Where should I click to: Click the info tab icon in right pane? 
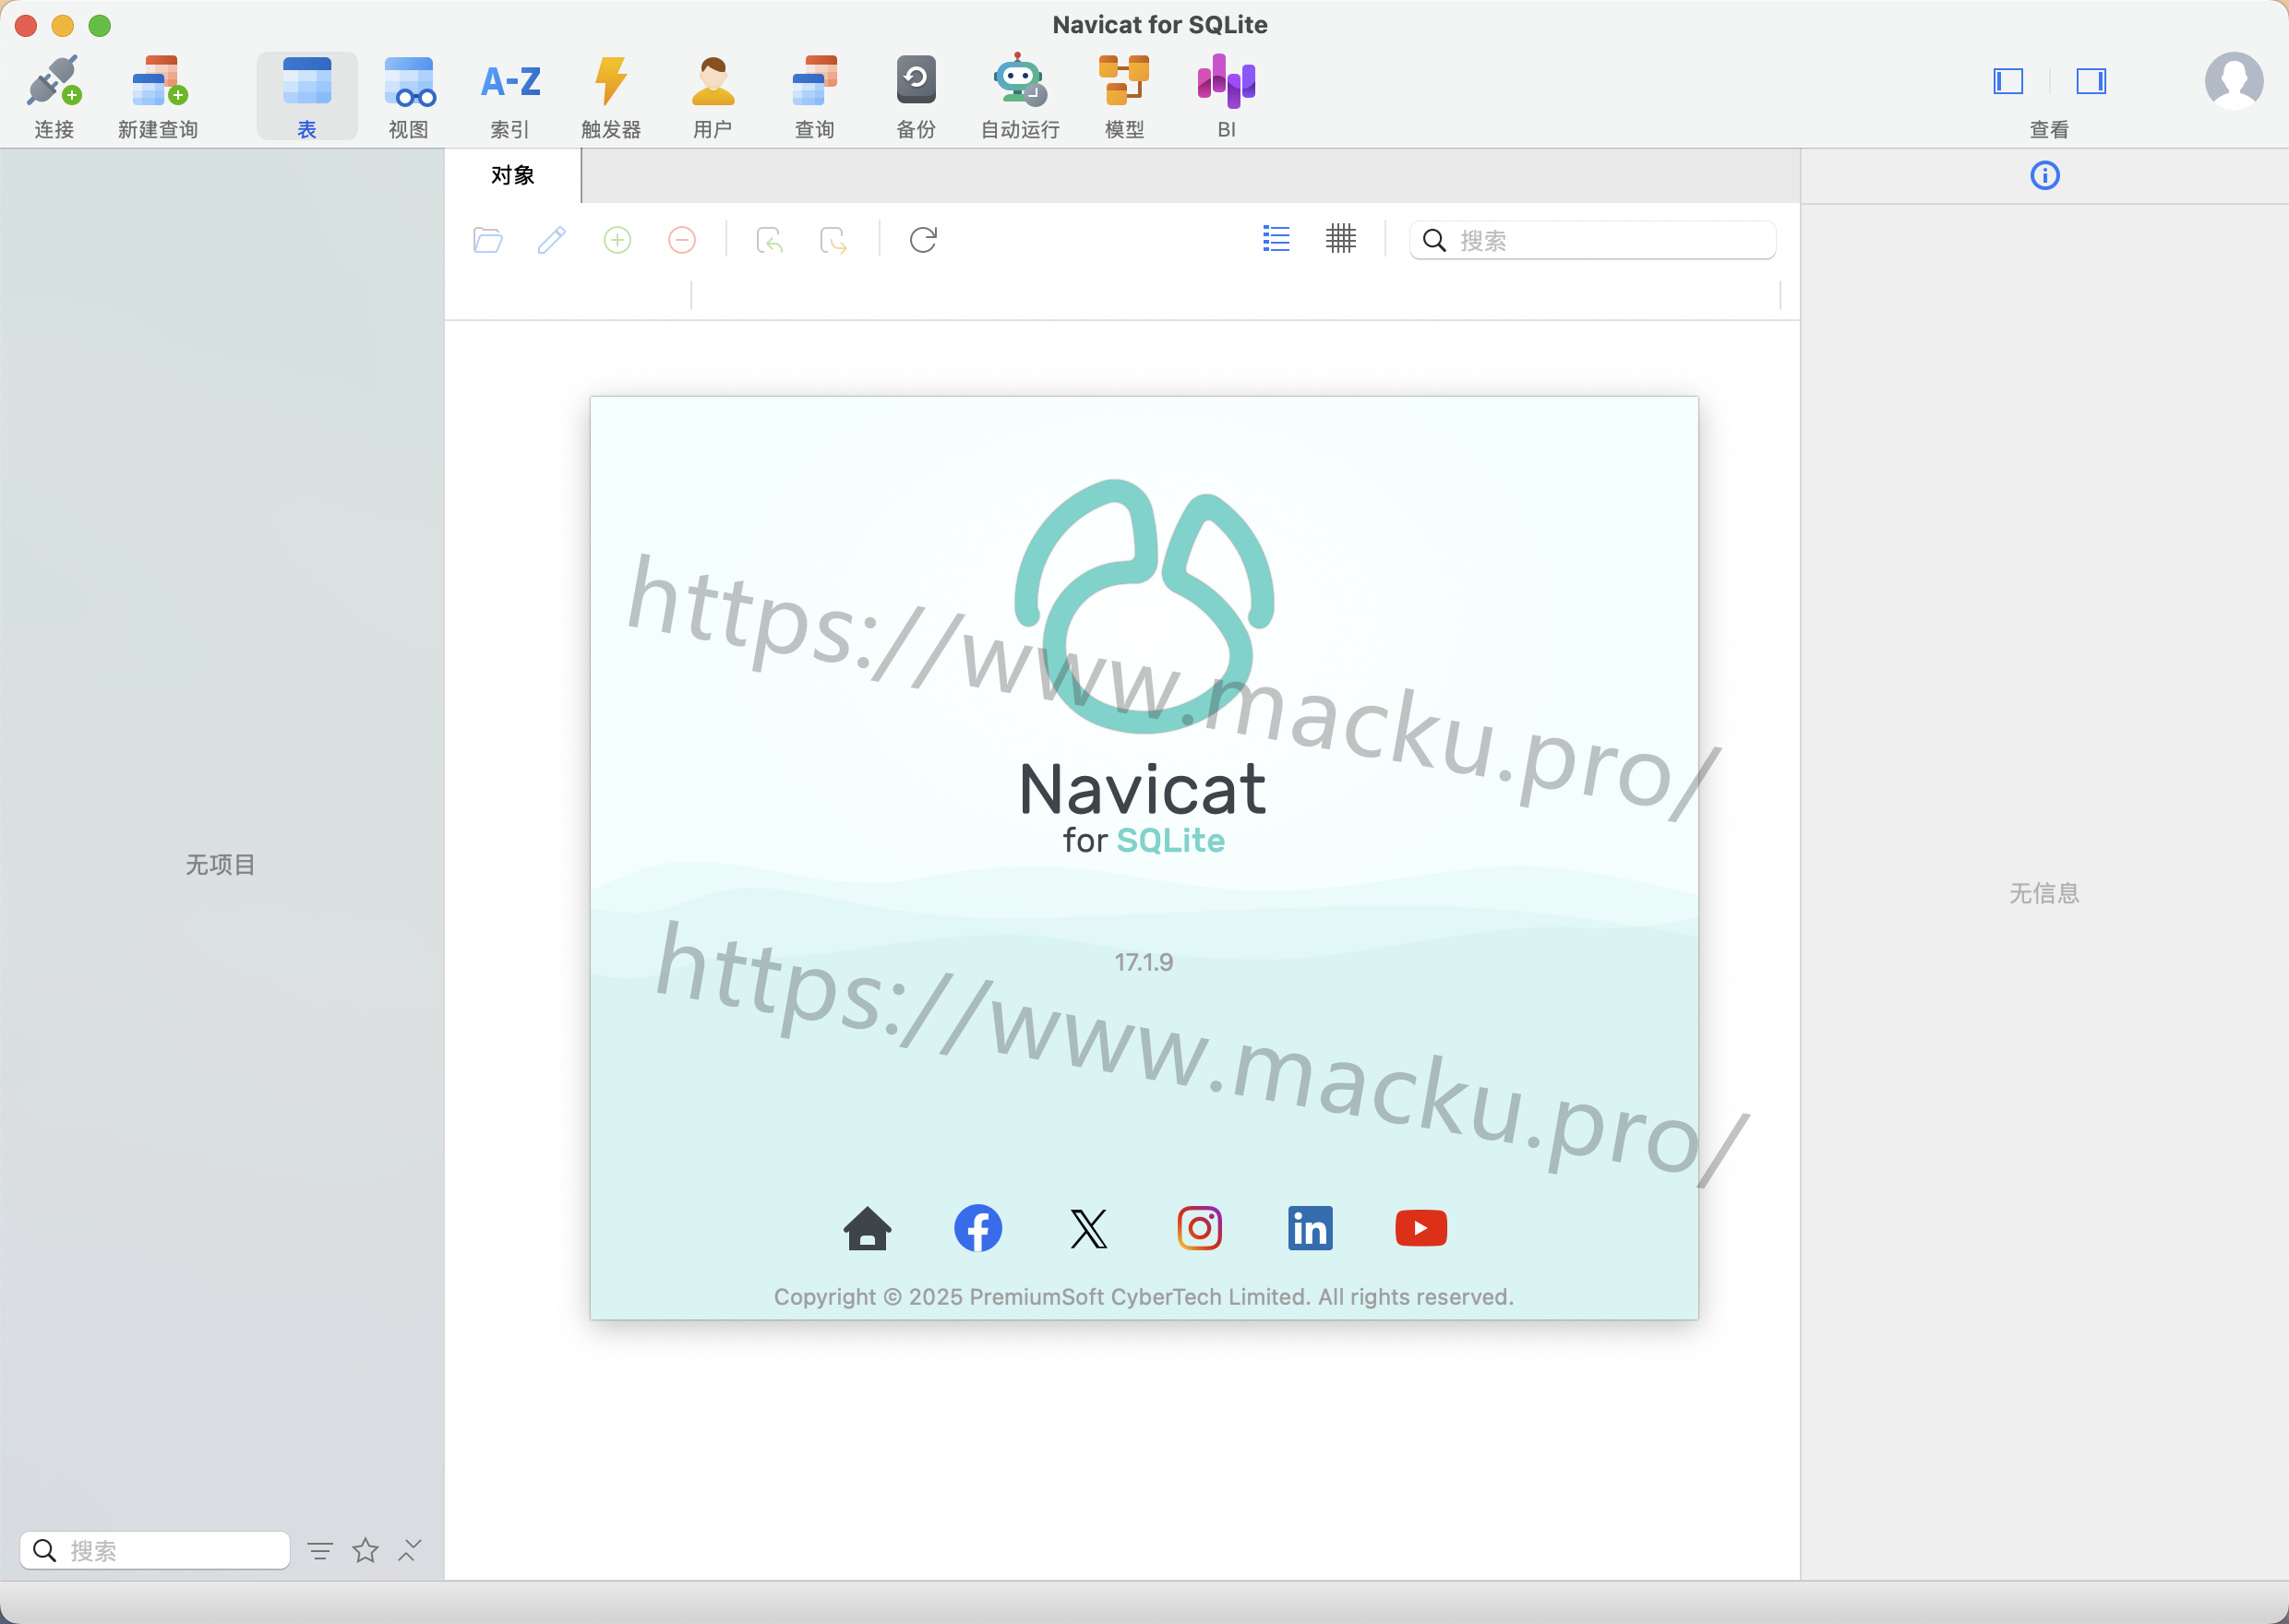2045,176
